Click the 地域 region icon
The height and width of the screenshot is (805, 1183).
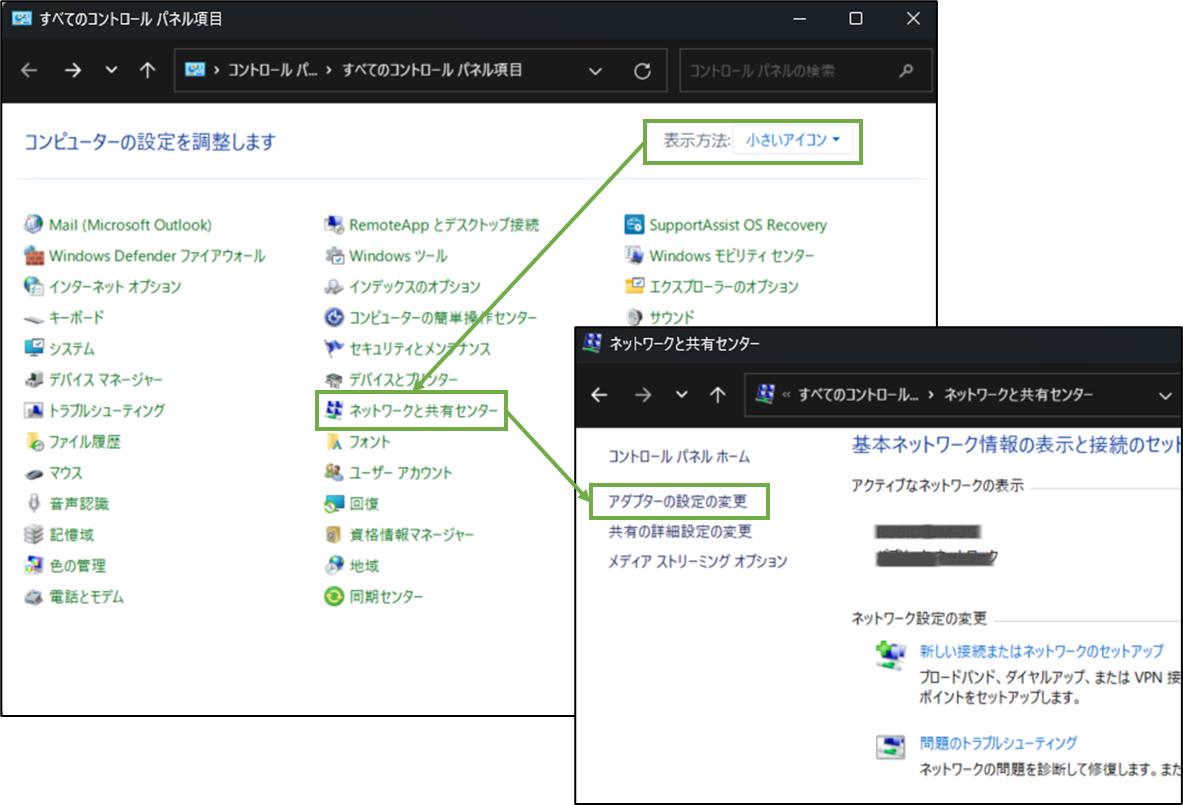[333, 565]
